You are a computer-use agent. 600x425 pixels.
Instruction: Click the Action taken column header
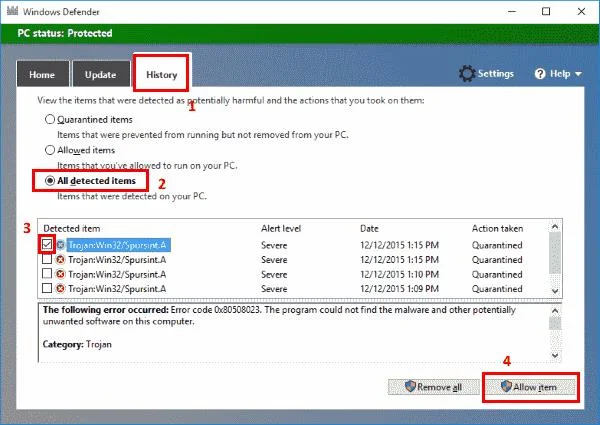[497, 228]
